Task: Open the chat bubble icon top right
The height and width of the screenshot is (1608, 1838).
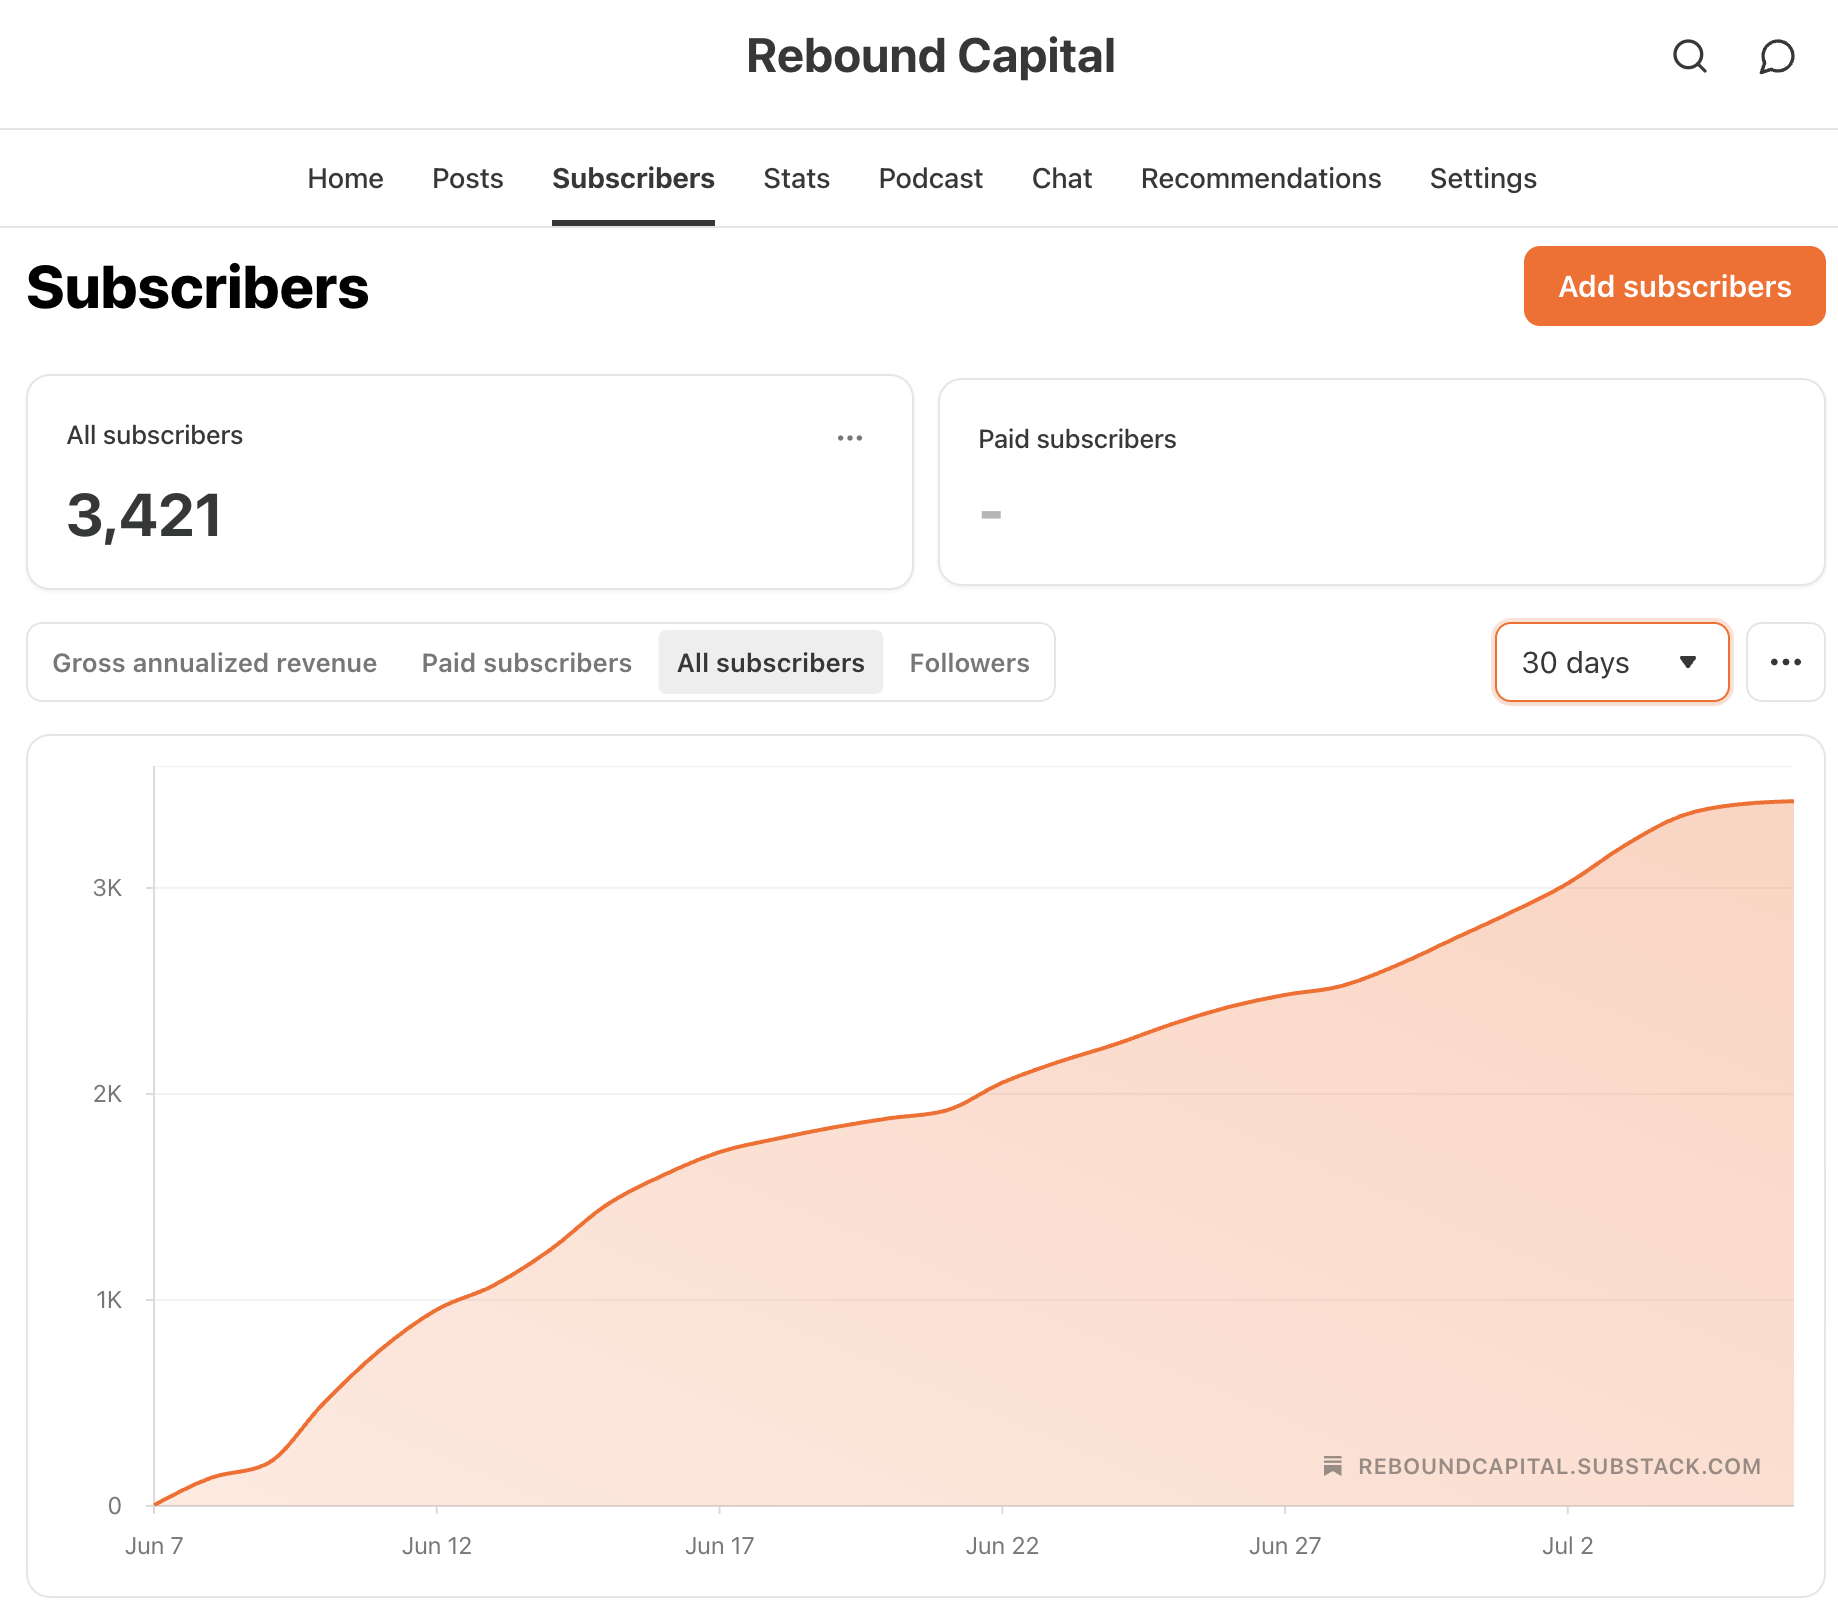Action: (1776, 57)
